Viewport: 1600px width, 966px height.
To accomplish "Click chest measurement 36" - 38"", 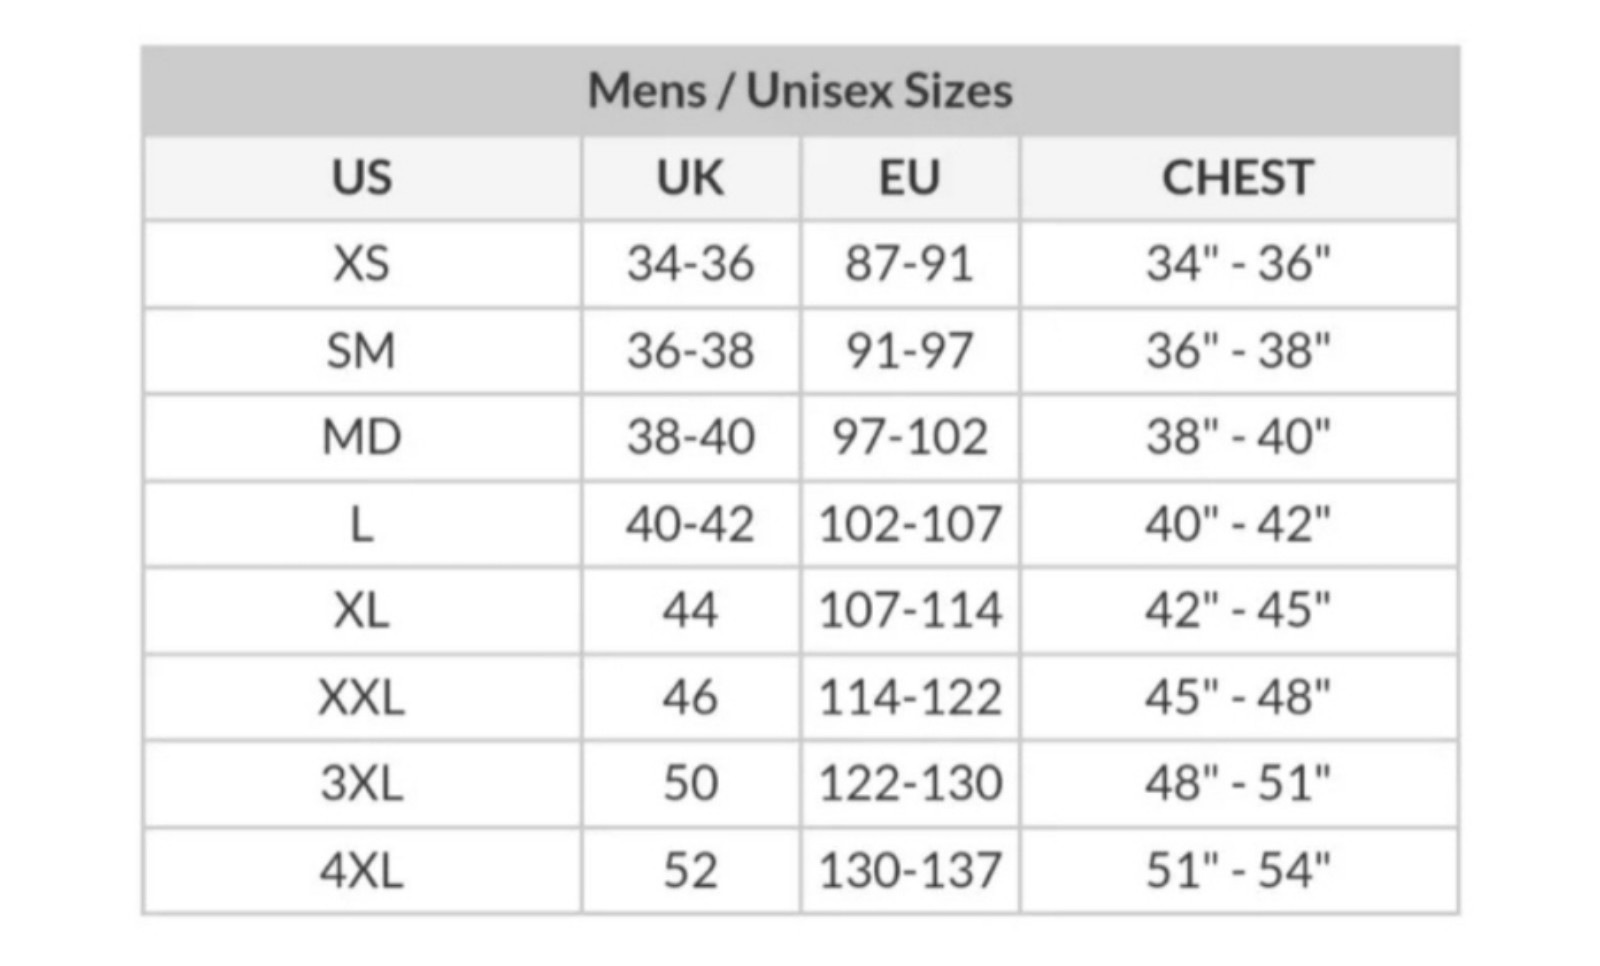I will 1238,351.
